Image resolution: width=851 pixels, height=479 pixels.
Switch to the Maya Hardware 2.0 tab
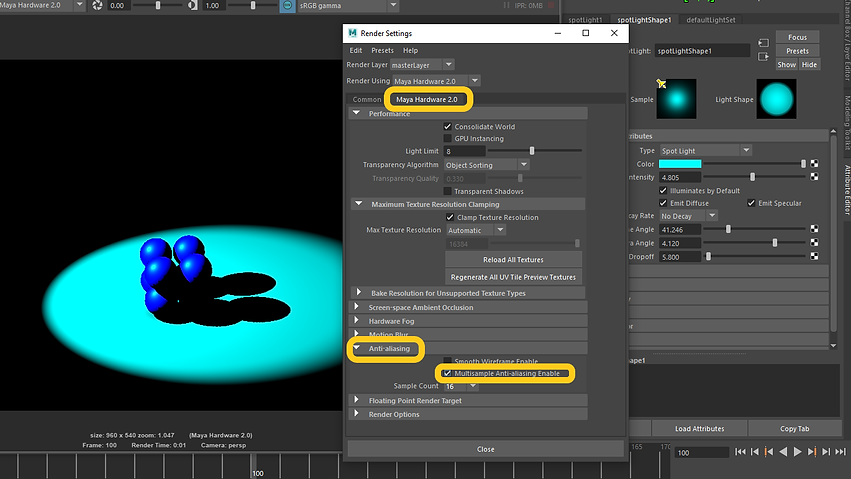427,99
